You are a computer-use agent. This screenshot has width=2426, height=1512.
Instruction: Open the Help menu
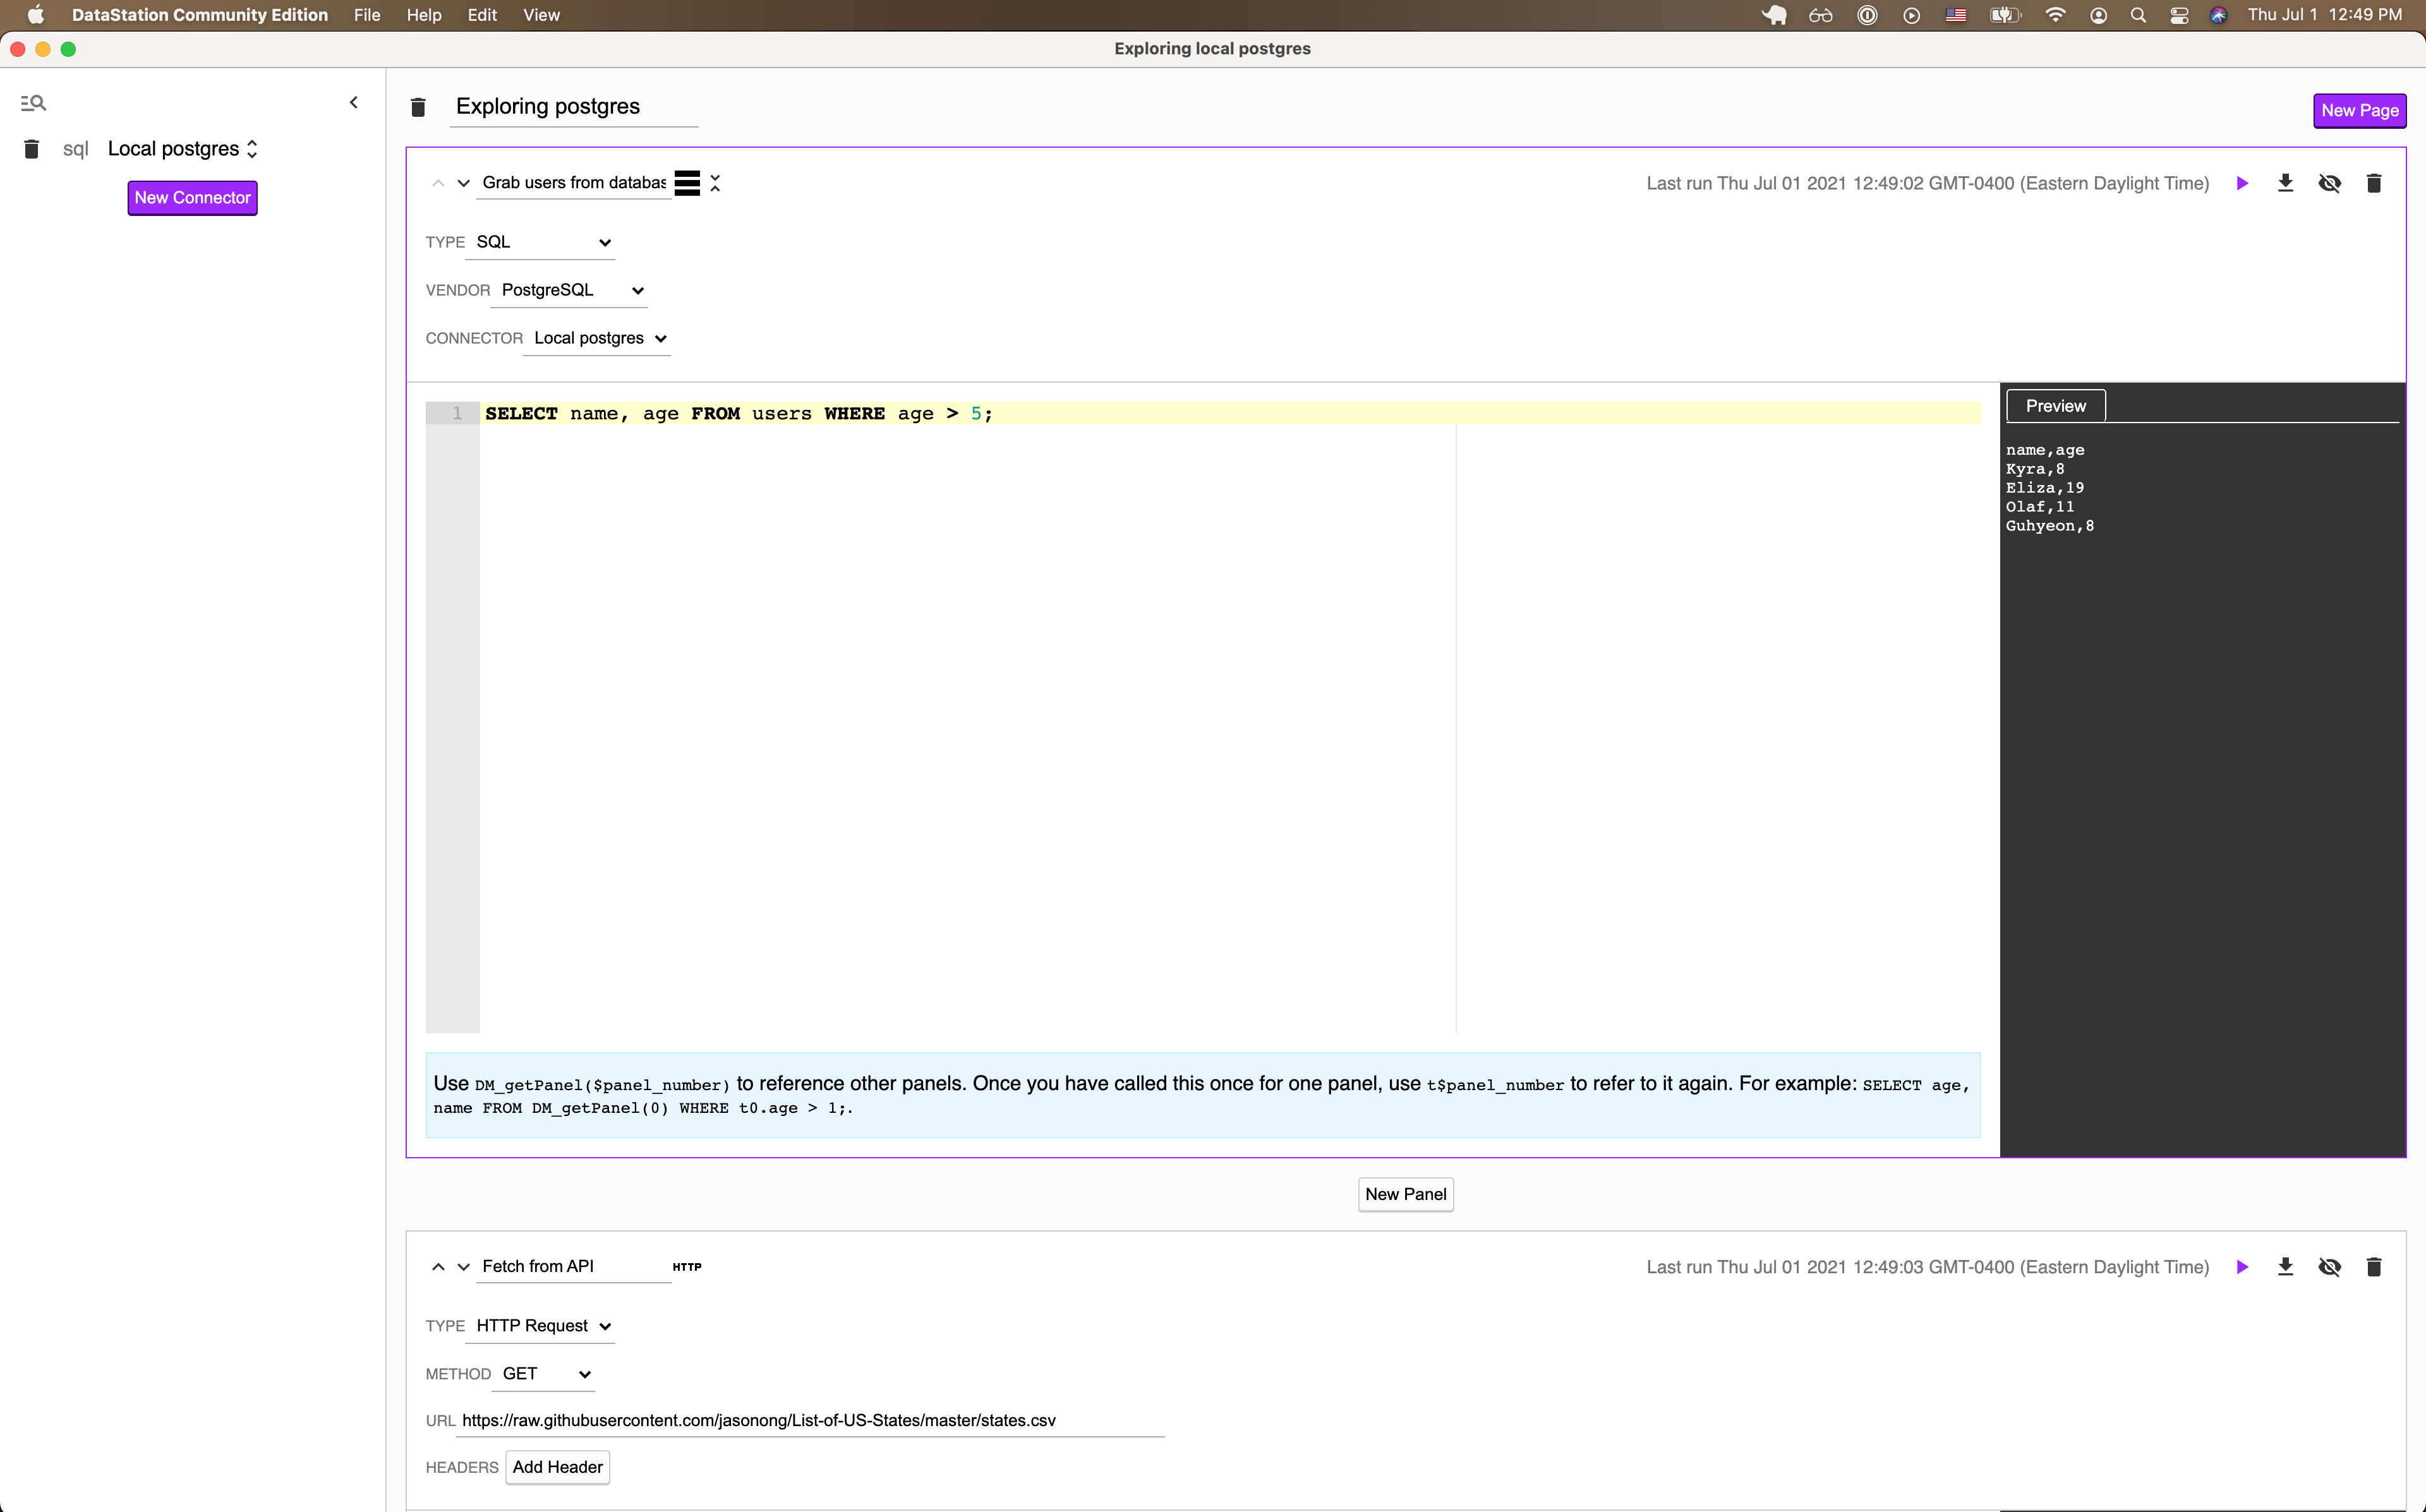(x=424, y=15)
